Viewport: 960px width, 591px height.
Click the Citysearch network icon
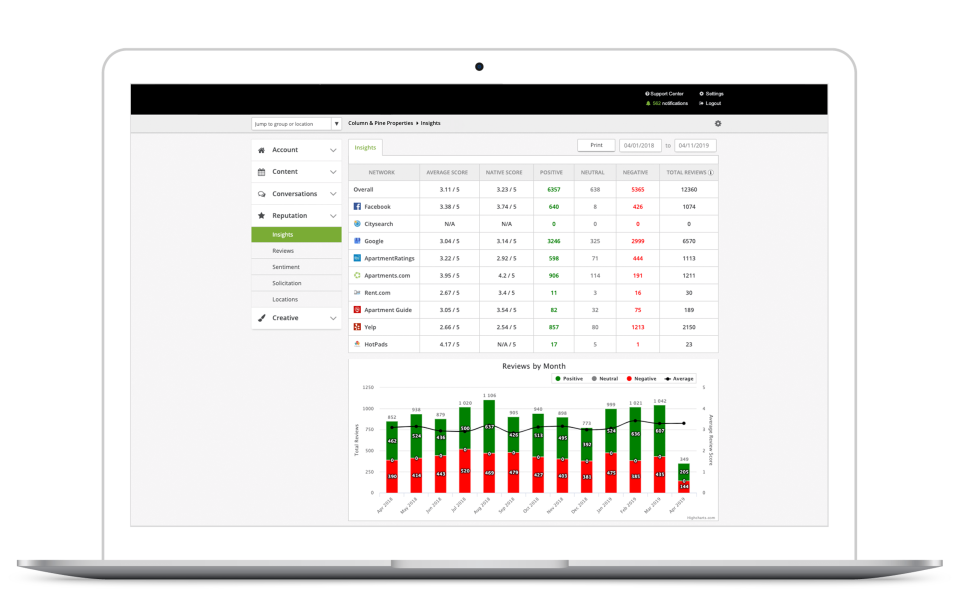pyautogui.click(x=358, y=224)
